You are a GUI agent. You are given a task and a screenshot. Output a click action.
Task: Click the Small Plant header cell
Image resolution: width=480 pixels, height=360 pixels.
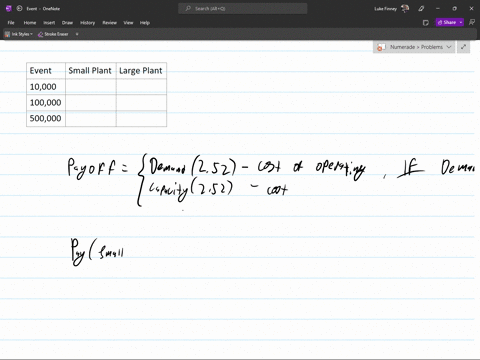click(91, 71)
